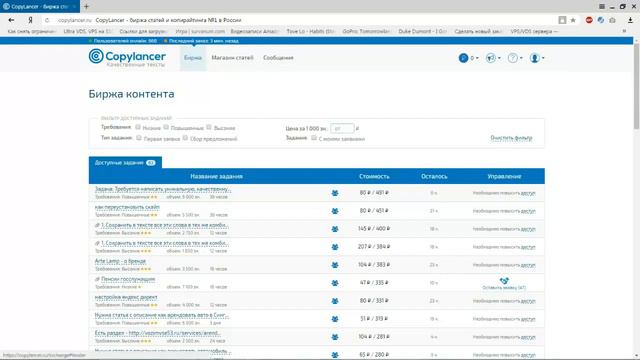The image size is (640, 360).
Task: Open the 'VPS/VDS сервера' bookmark
Action: click(x=534, y=31)
